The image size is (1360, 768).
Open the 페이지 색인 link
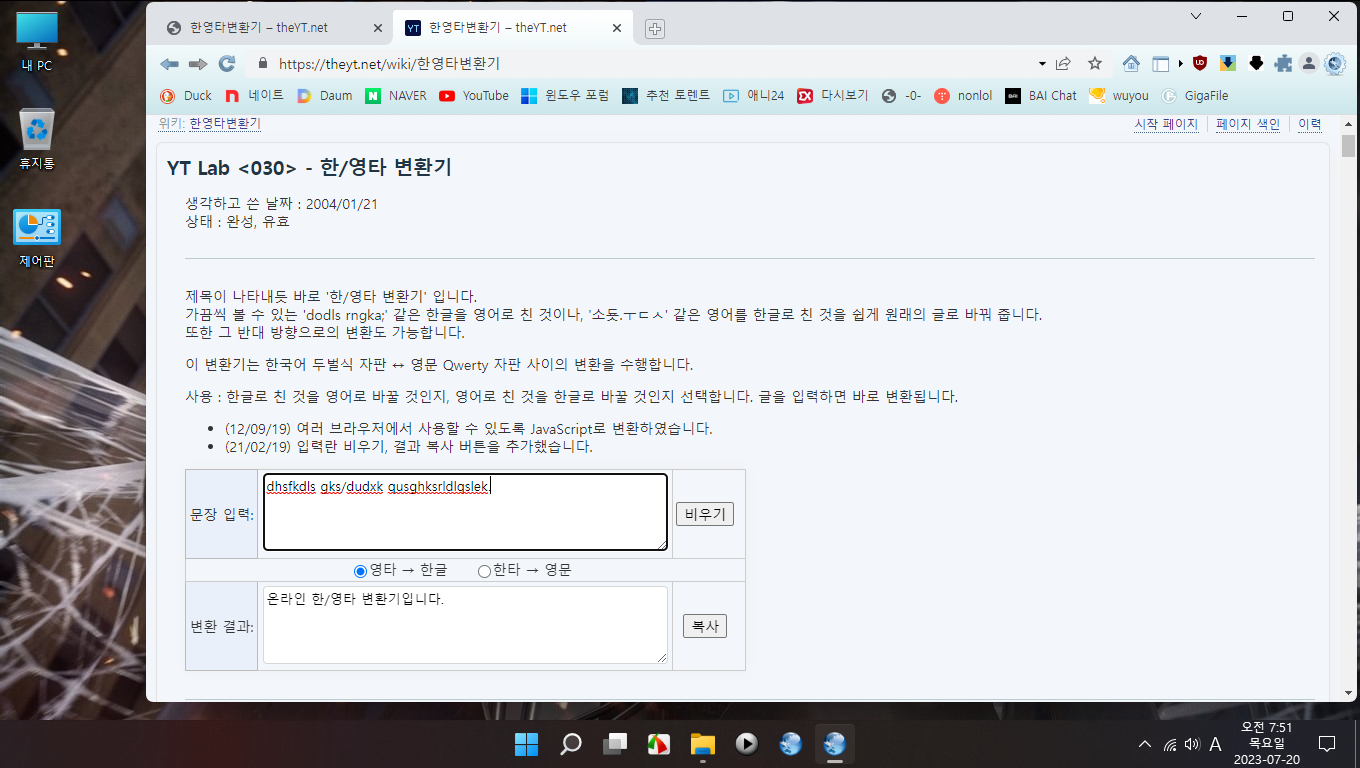coord(1248,124)
